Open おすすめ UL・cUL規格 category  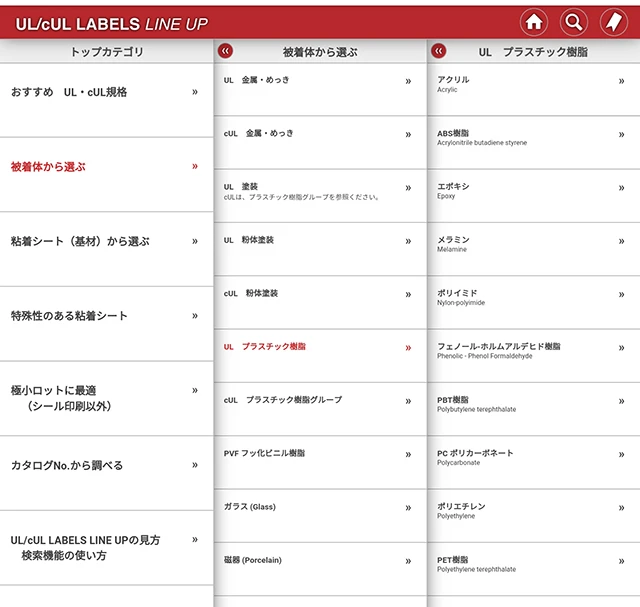coord(107,100)
